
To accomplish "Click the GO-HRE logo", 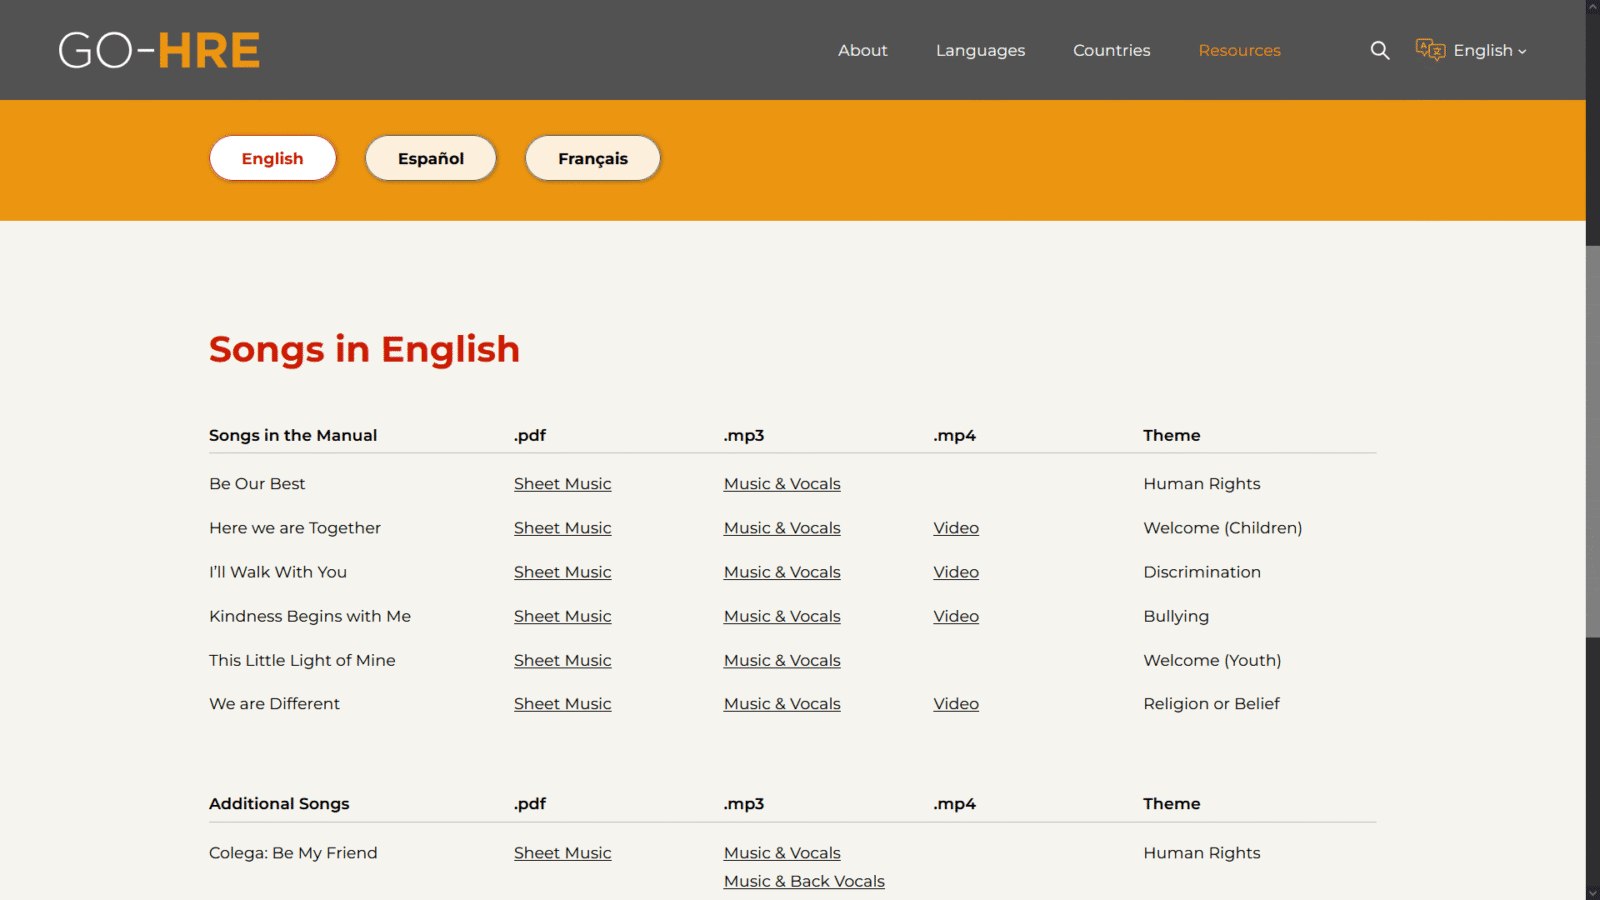I will coord(159,50).
